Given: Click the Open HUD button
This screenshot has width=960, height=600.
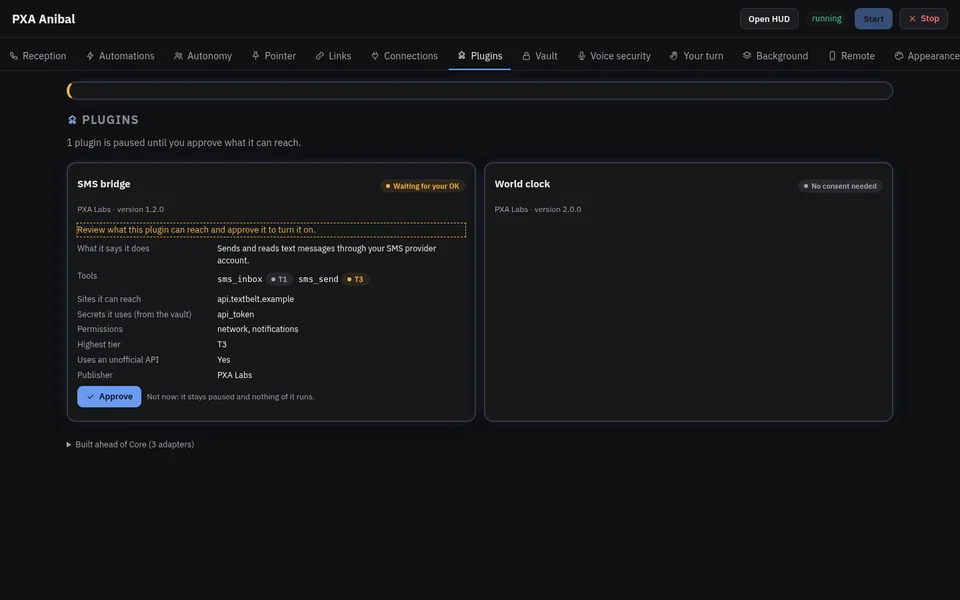Looking at the screenshot, I should (769, 19).
